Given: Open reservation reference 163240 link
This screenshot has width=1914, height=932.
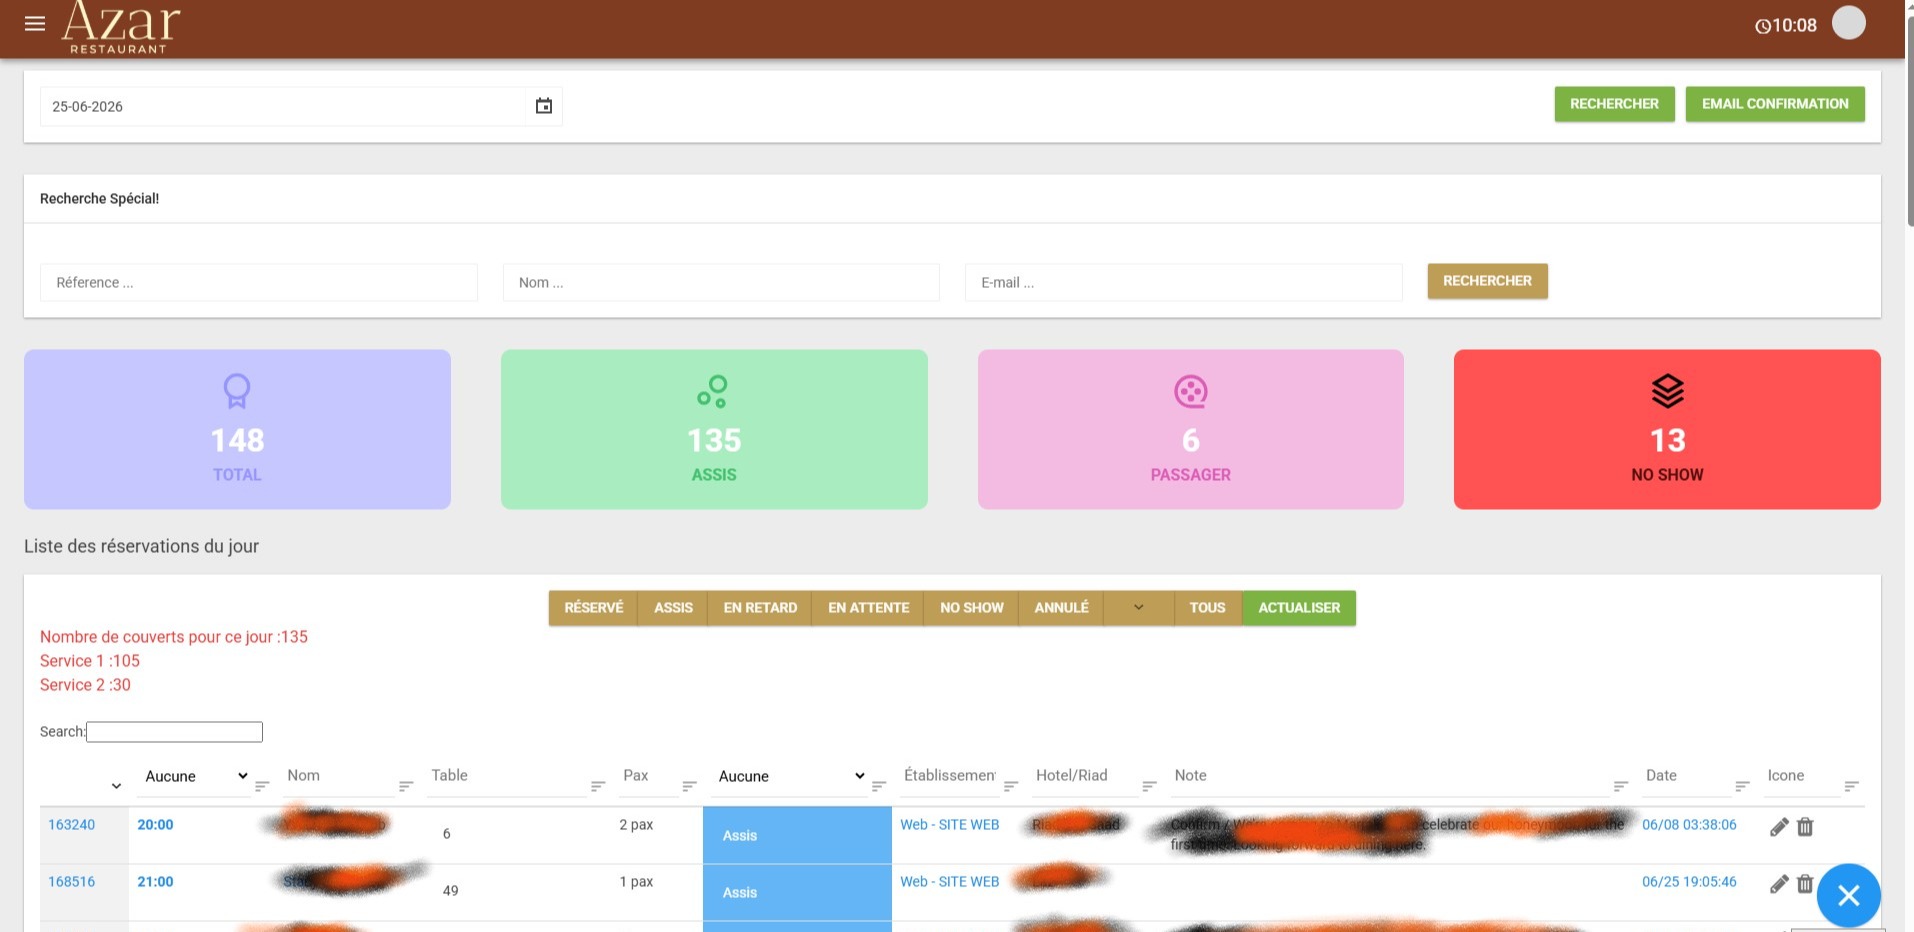Looking at the screenshot, I should tap(72, 825).
